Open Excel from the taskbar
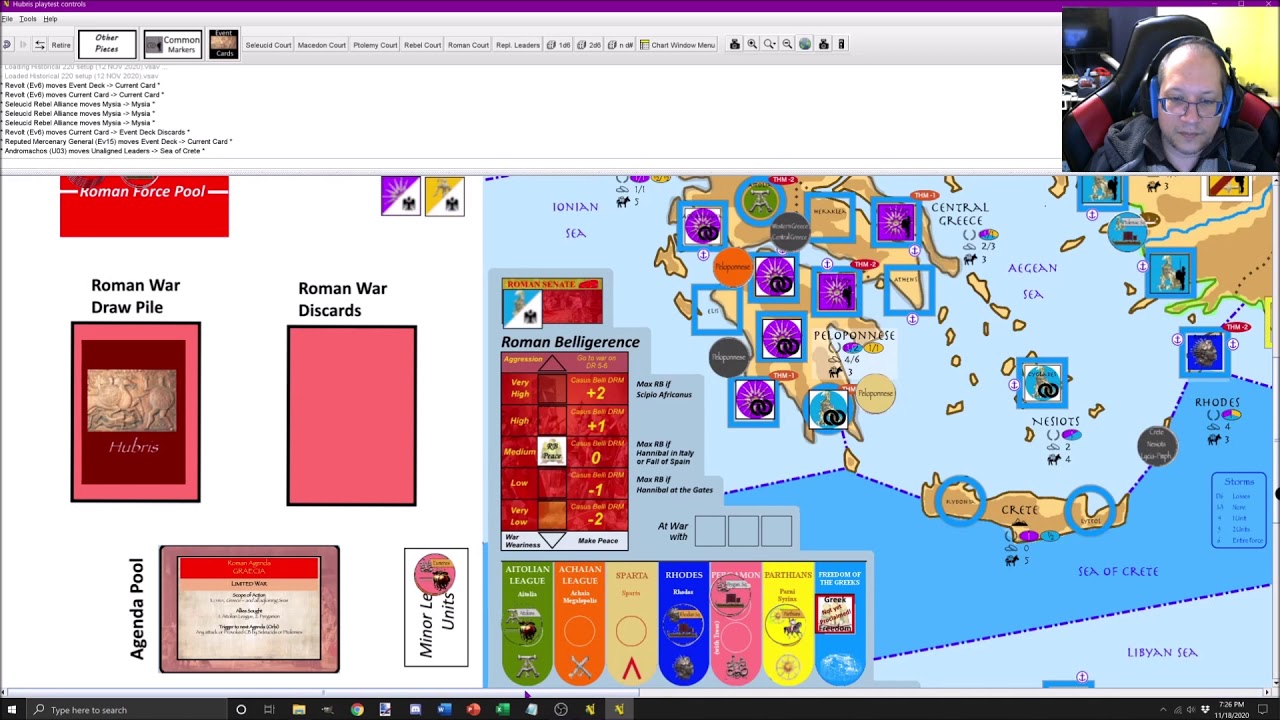This screenshot has height=720, width=1280. coord(502,710)
